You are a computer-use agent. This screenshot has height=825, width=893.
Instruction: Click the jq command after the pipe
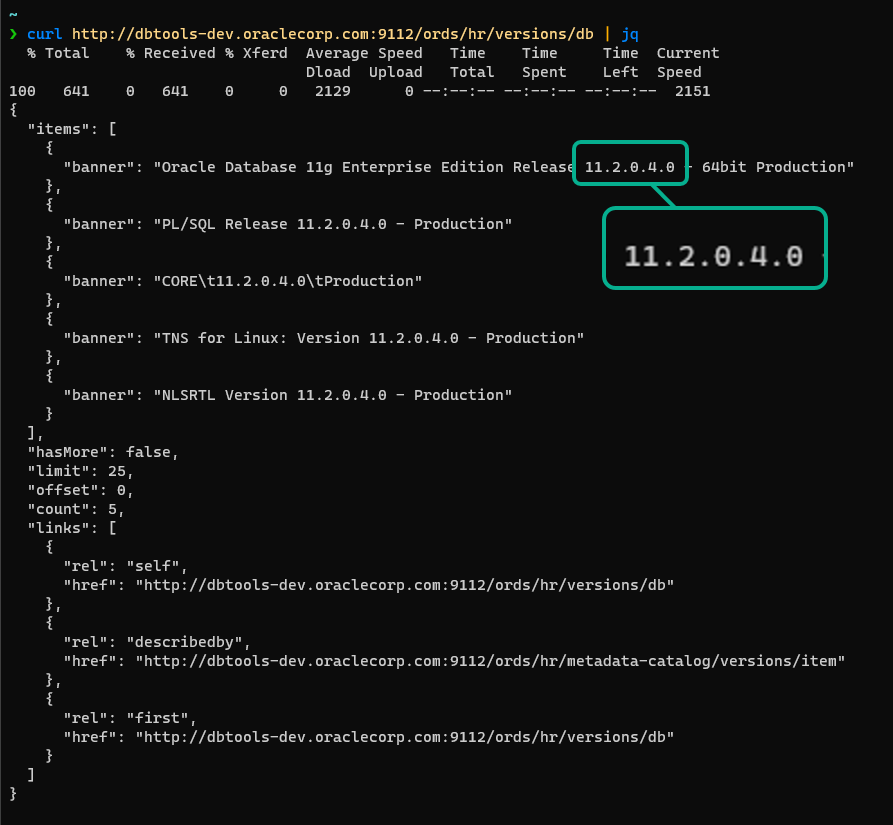630,35
